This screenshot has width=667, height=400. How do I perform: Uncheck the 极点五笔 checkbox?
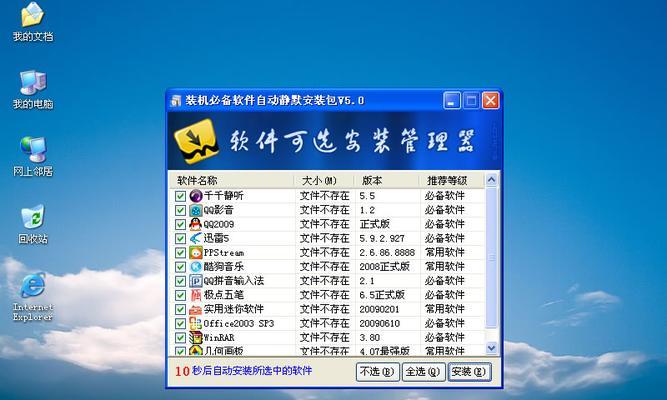pos(180,295)
